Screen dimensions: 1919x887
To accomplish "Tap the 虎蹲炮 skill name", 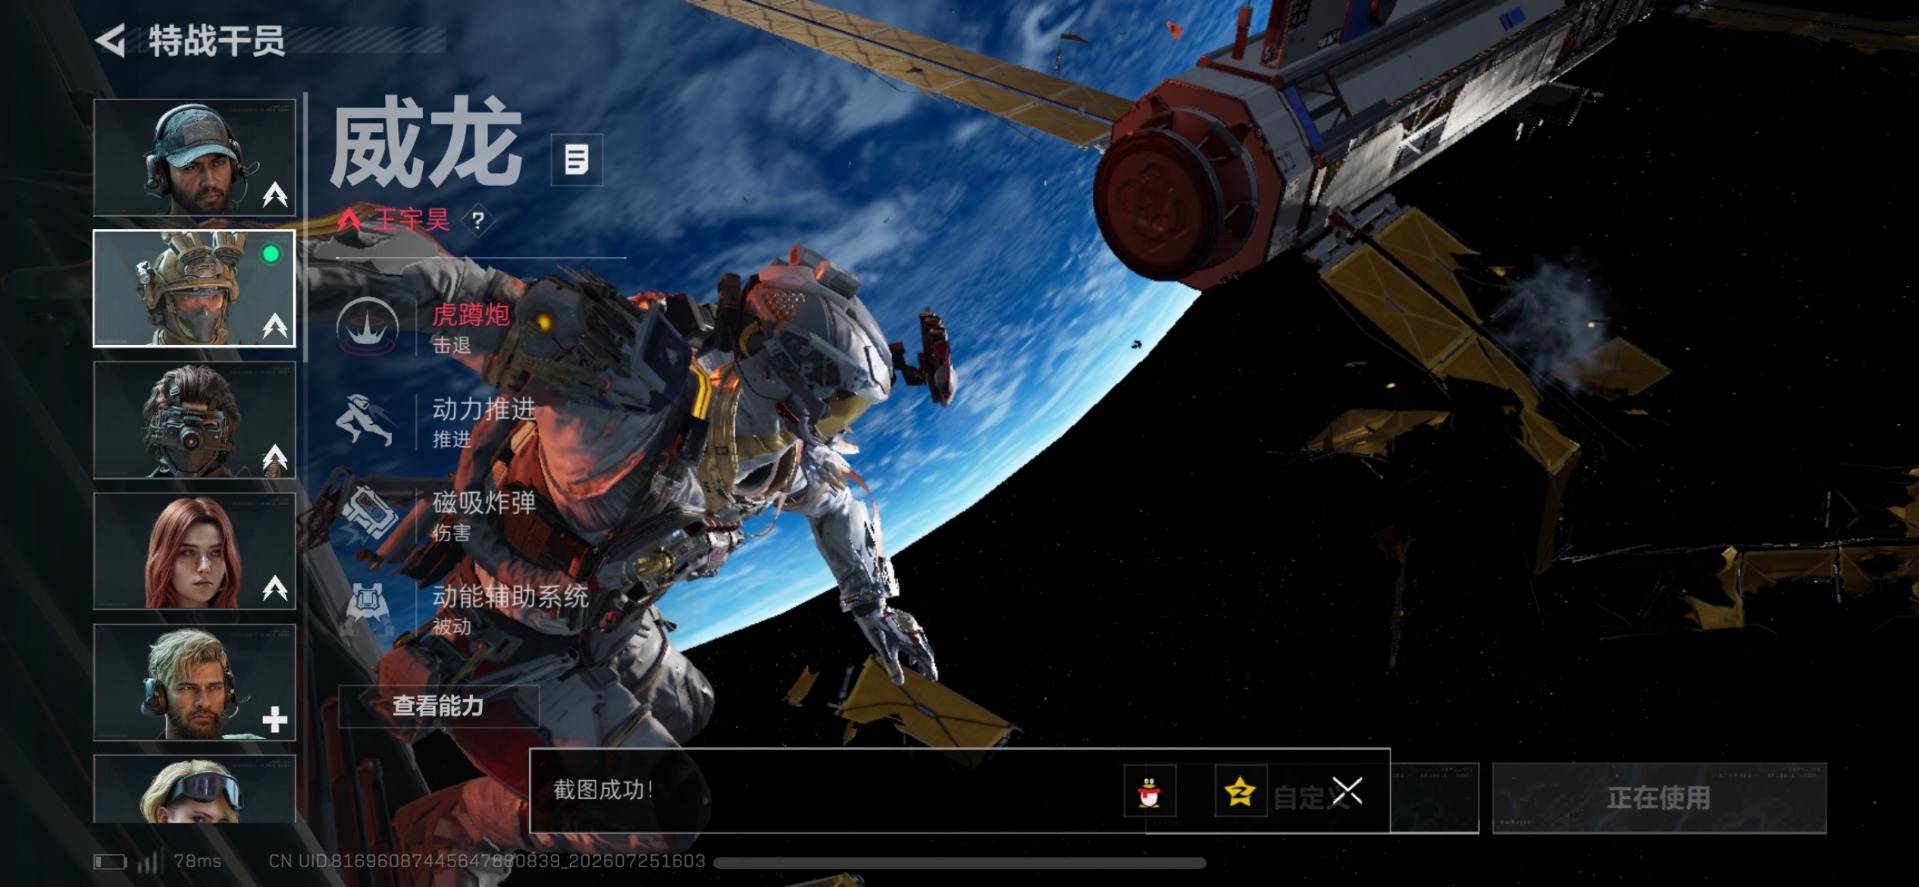I will pos(471,315).
